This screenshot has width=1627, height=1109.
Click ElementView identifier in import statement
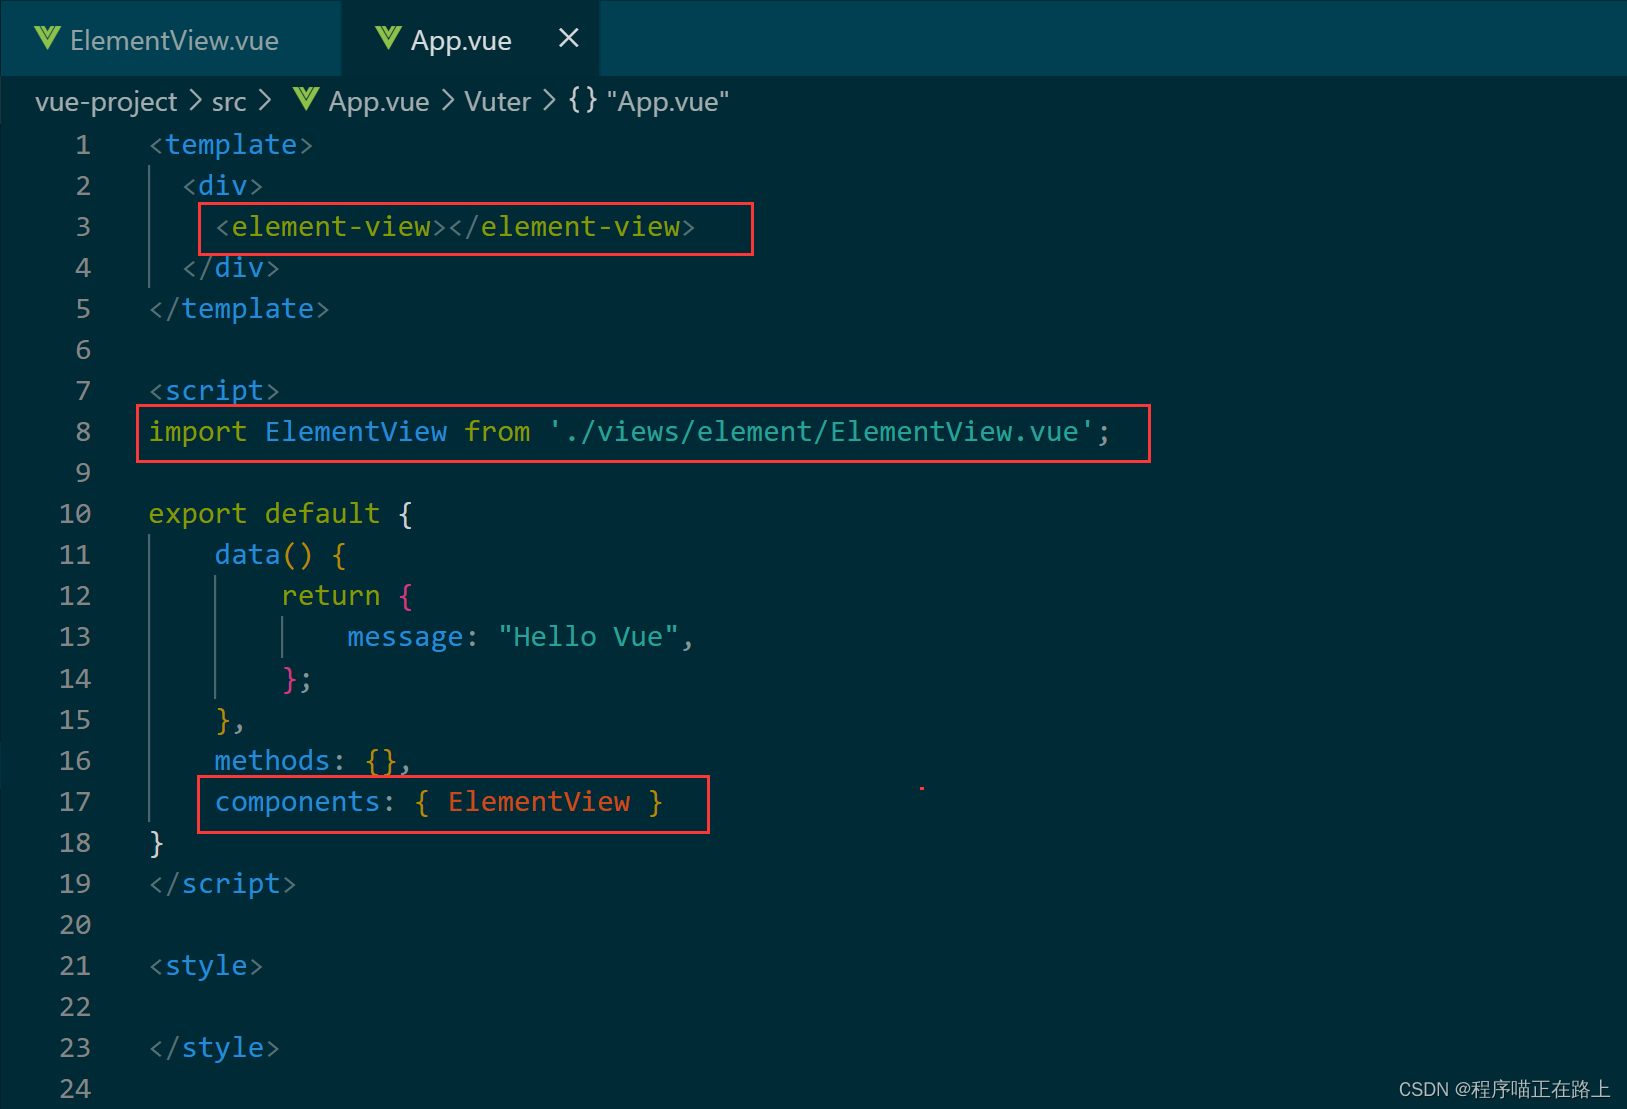pos(356,432)
